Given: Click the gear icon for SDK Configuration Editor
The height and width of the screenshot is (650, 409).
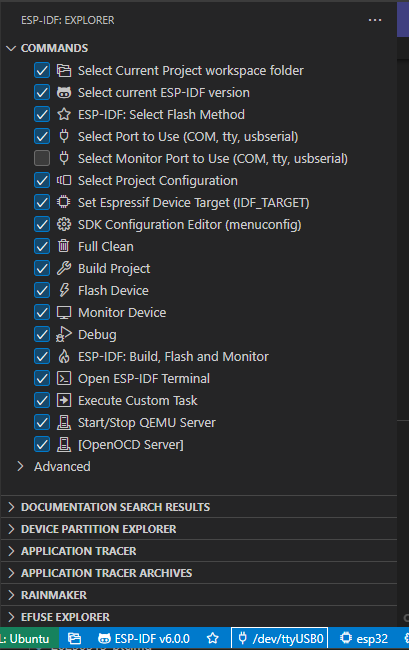Looking at the screenshot, I should pyautogui.click(x=64, y=224).
